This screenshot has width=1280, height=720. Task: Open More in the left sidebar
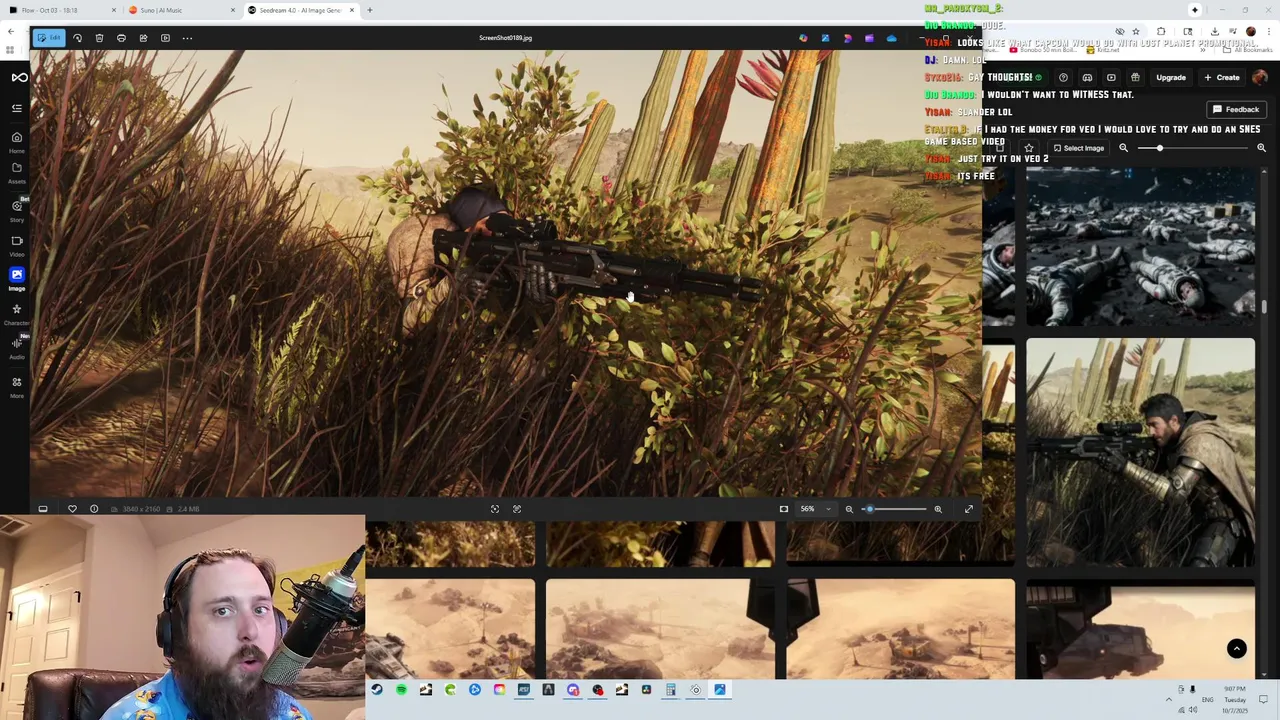pyautogui.click(x=17, y=386)
